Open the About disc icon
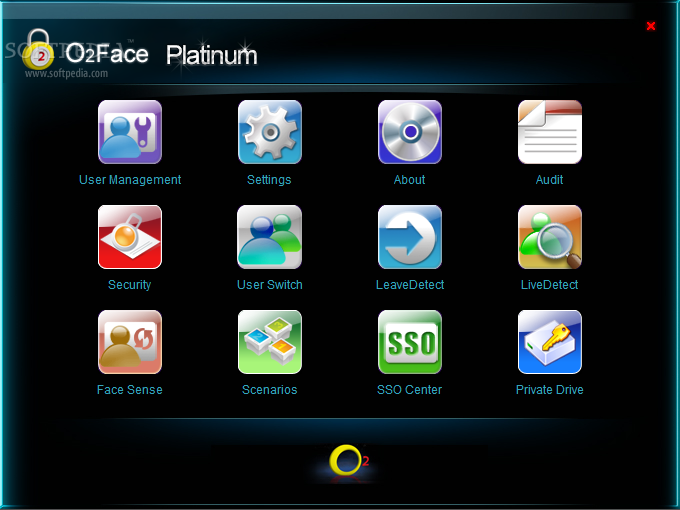 (410, 132)
